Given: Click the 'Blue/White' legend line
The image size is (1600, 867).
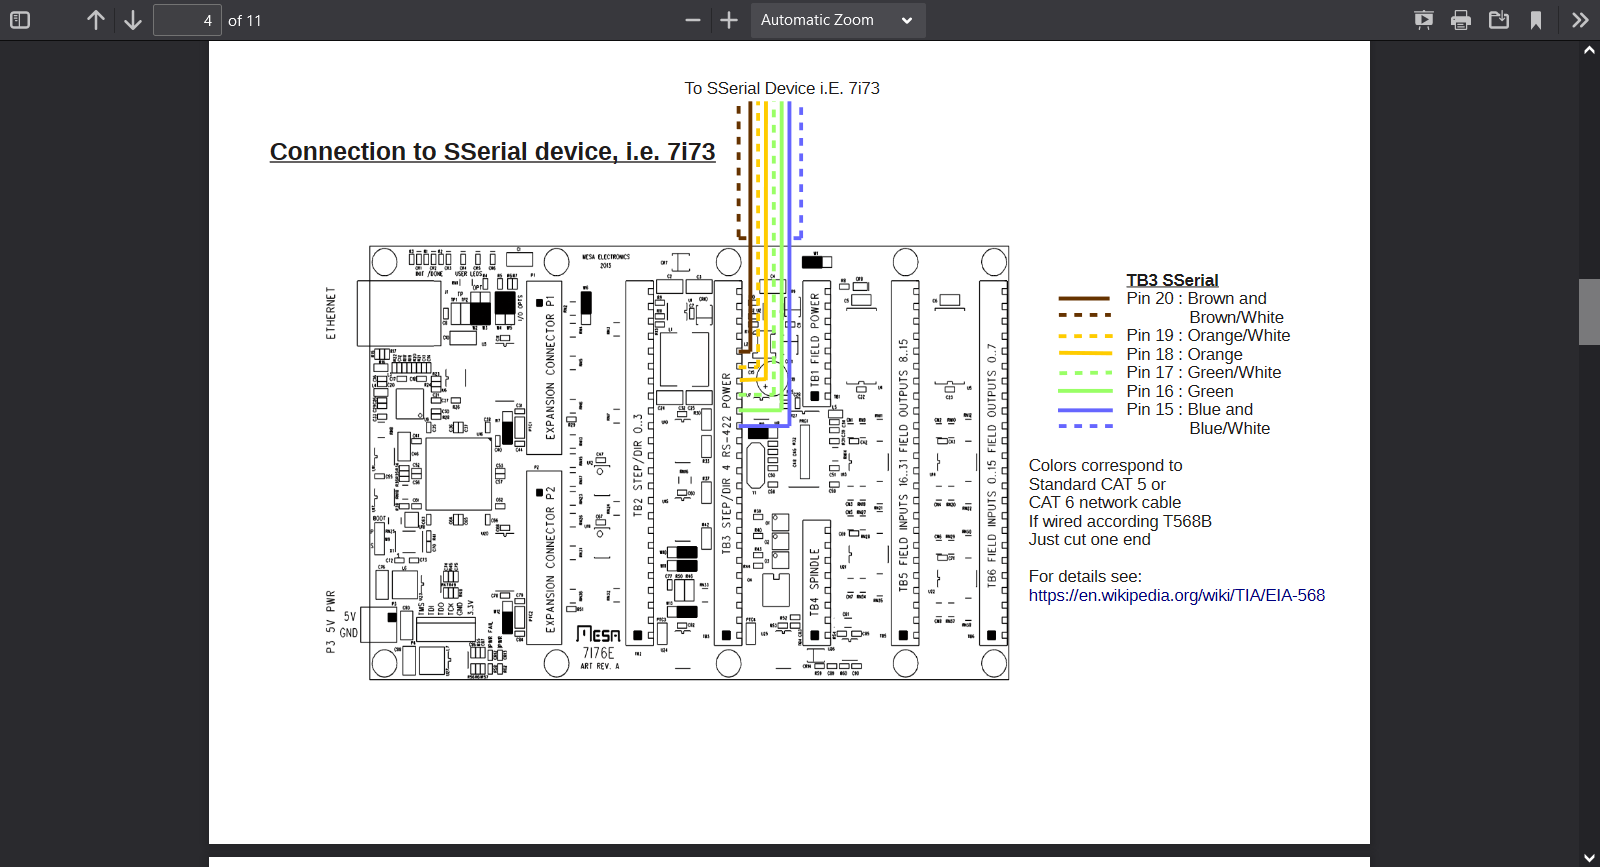Looking at the screenshot, I should [x=1229, y=428].
